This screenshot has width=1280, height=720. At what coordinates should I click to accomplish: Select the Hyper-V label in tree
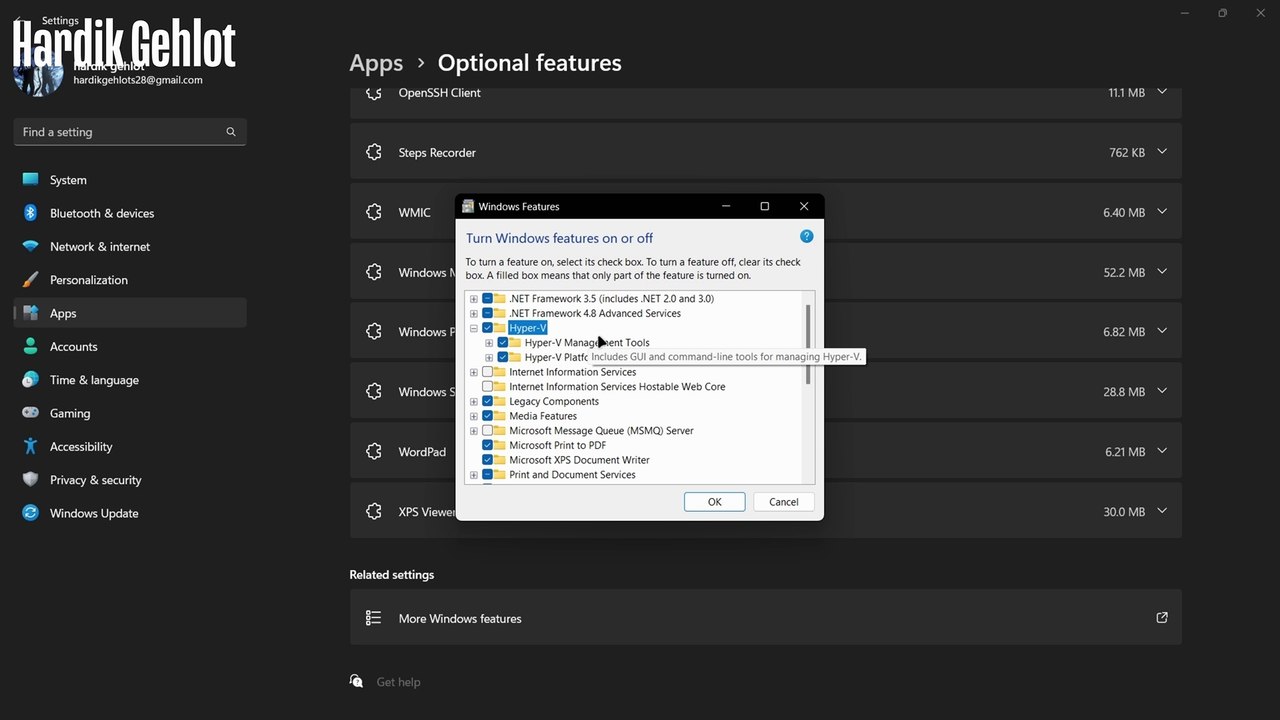528,328
